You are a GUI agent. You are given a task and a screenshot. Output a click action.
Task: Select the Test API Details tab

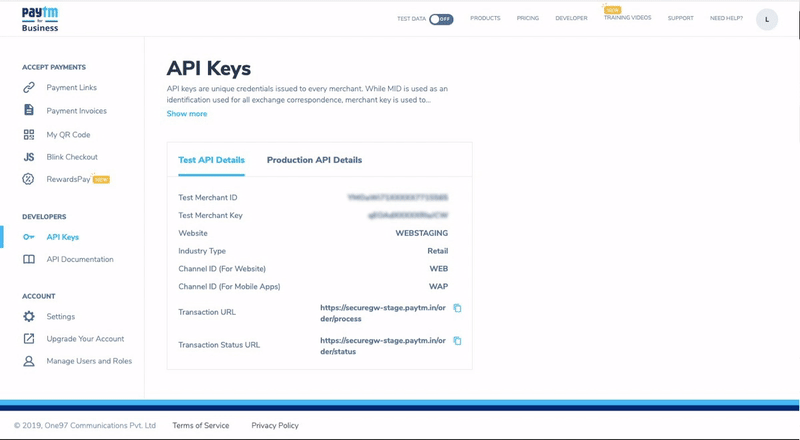pos(211,160)
